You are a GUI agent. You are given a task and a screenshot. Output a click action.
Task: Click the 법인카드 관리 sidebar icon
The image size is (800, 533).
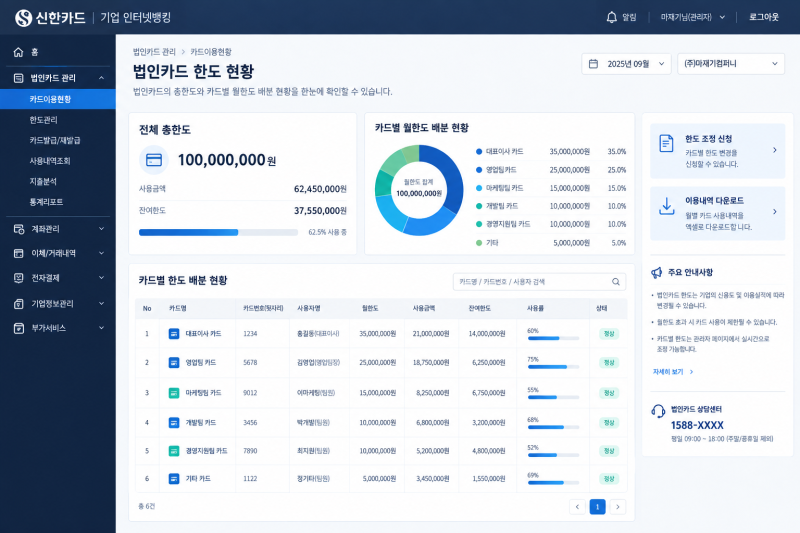[x=18, y=78]
